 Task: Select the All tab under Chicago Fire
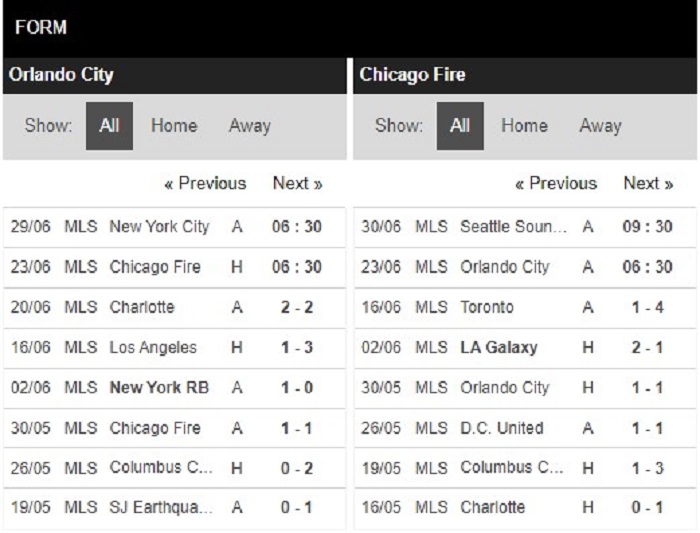(460, 126)
